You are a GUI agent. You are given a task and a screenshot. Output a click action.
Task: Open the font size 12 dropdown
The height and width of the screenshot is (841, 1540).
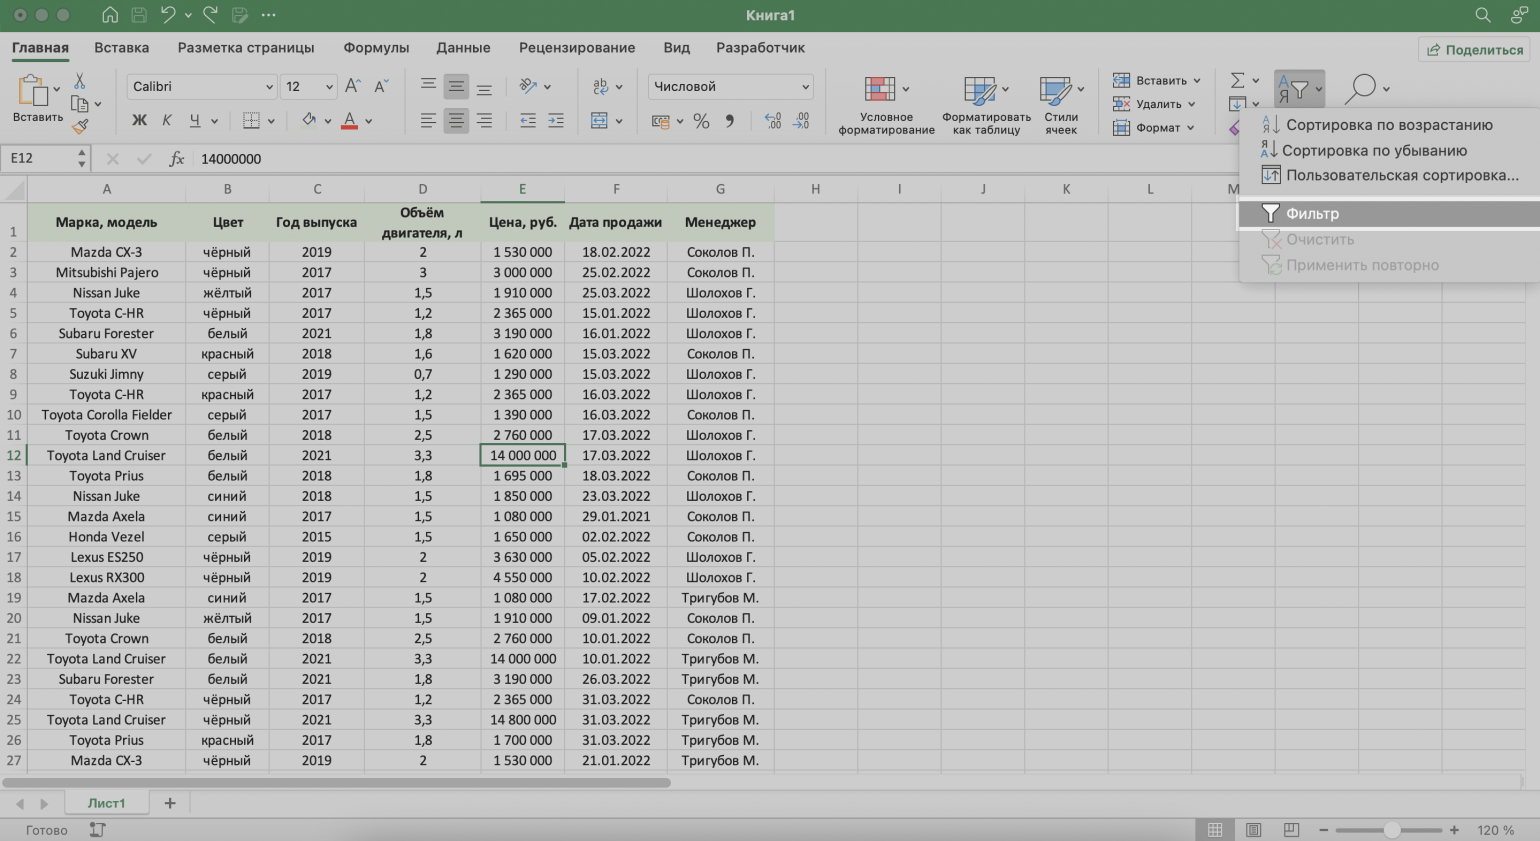click(x=329, y=87)
